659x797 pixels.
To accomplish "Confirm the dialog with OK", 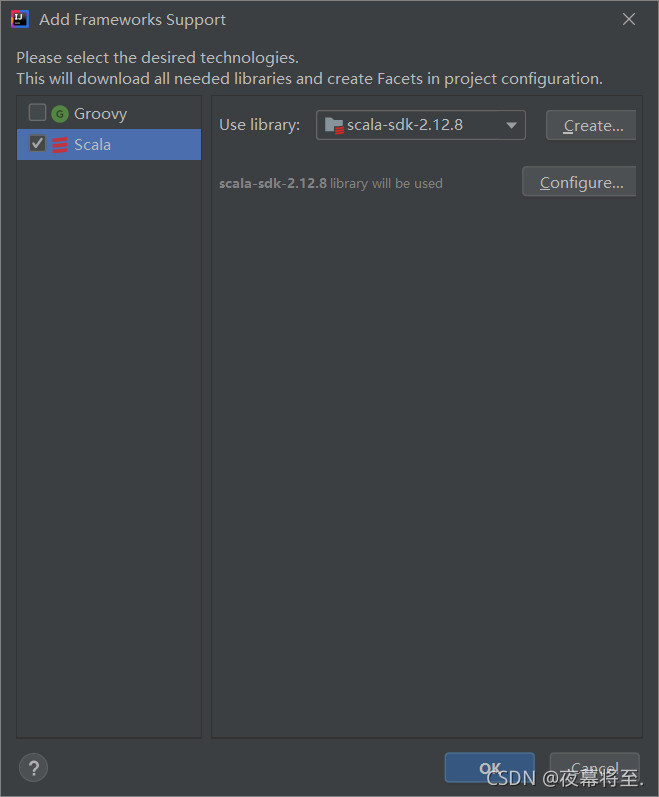I will (x=489, y=768).
